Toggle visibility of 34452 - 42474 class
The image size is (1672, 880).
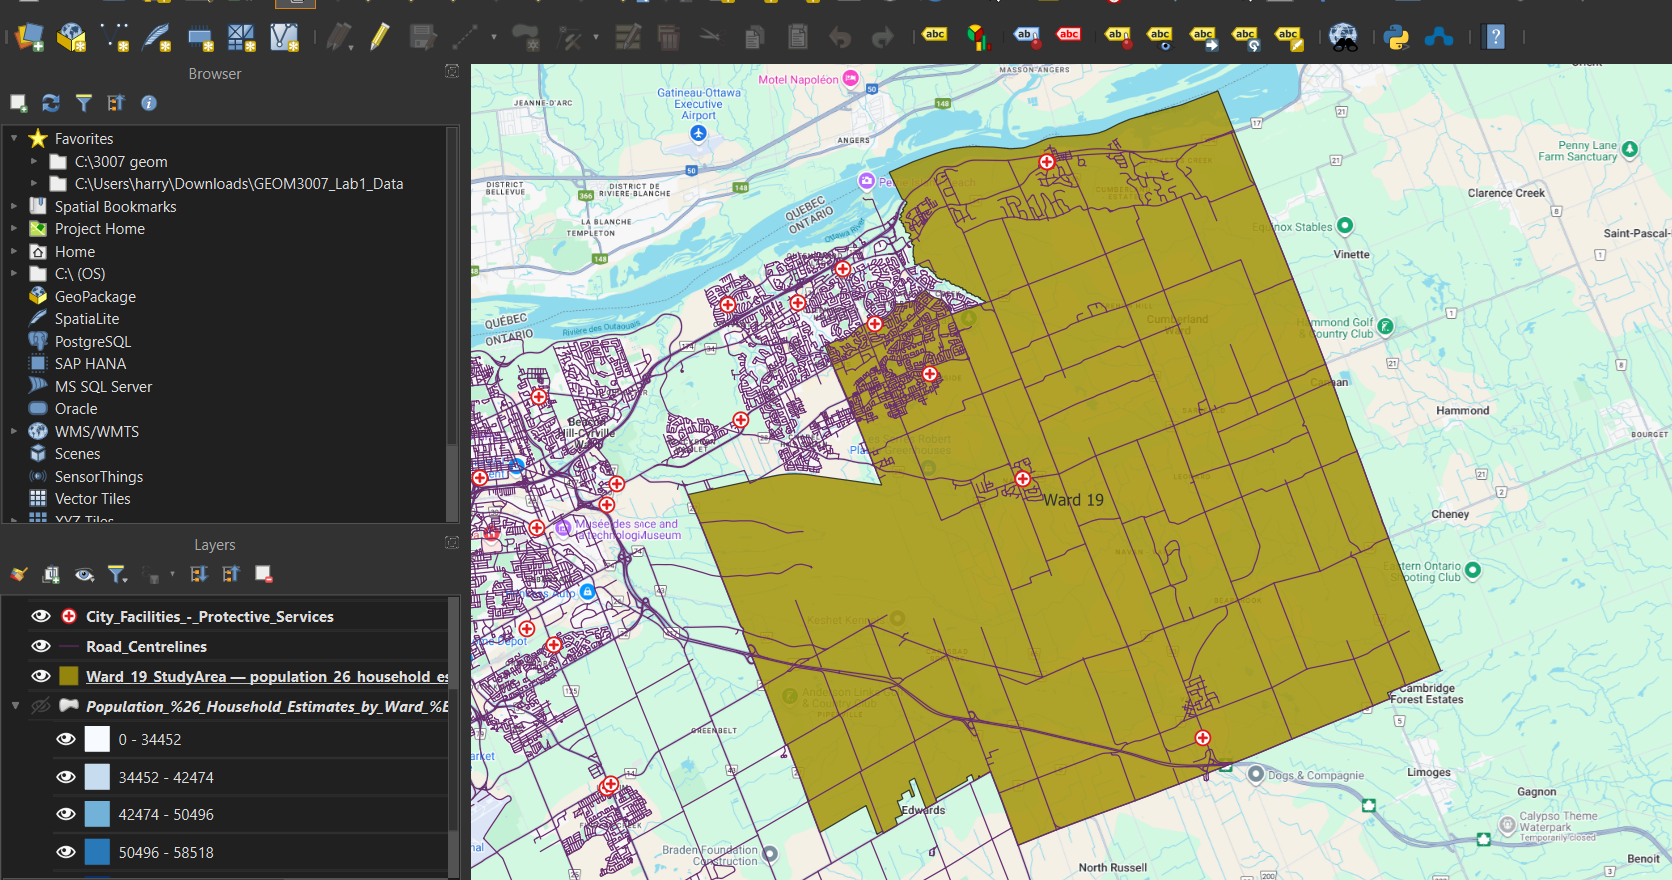tap(66, 777)
